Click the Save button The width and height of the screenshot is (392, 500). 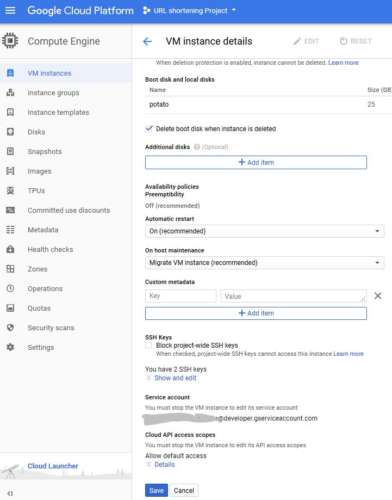(x=156, y=490)
